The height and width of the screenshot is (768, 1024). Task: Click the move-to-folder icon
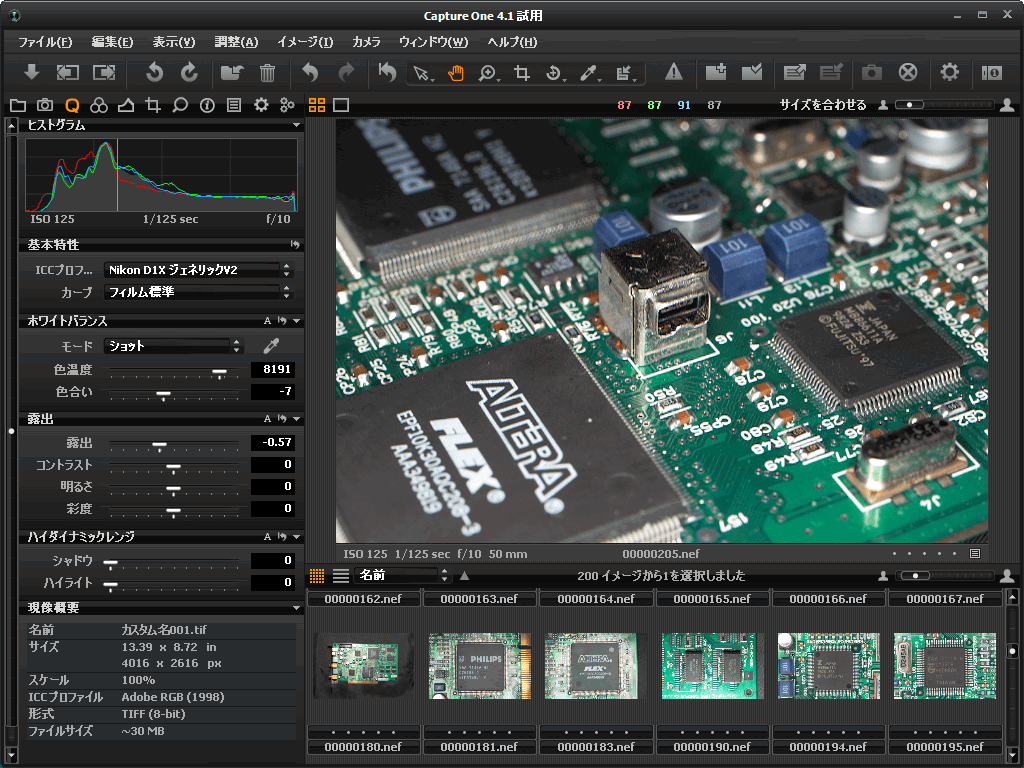pos(232,72)
